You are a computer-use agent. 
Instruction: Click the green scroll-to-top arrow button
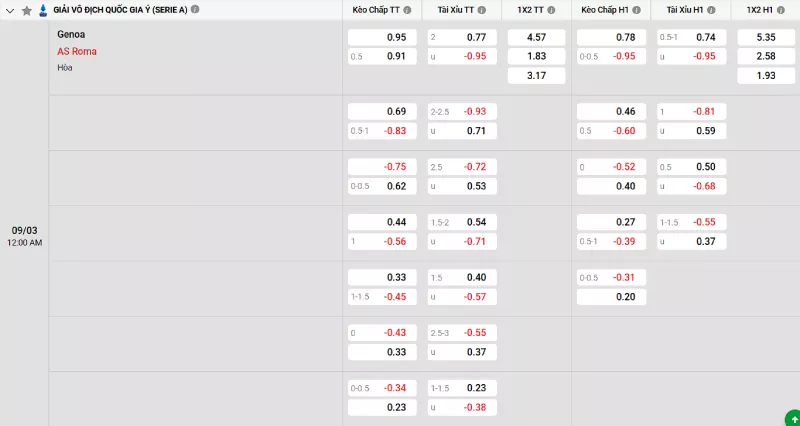click(792, 417)
